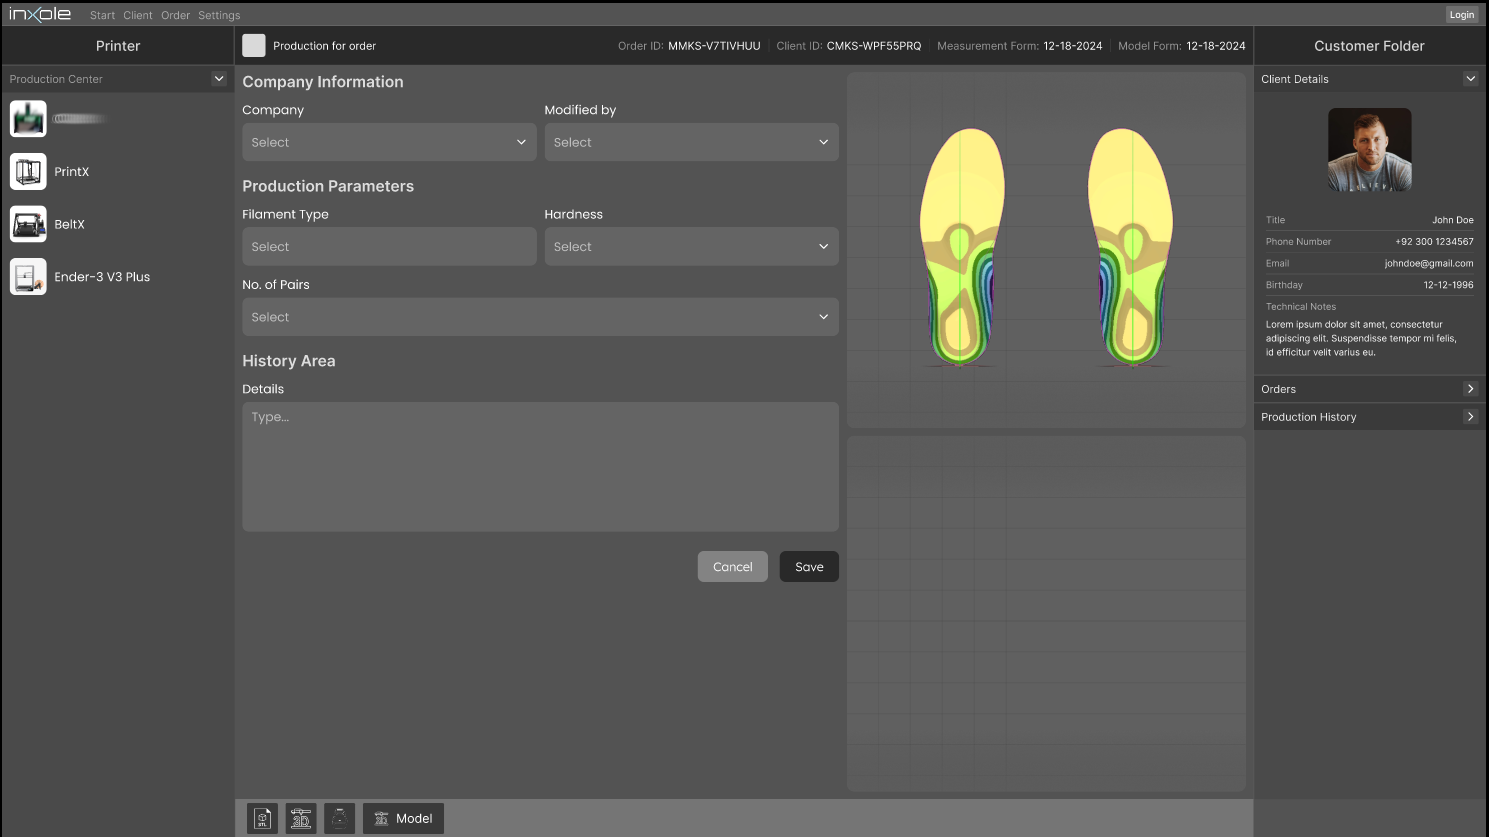Choose the Ender-3 V3 Plus printer icon

(28, 277)
